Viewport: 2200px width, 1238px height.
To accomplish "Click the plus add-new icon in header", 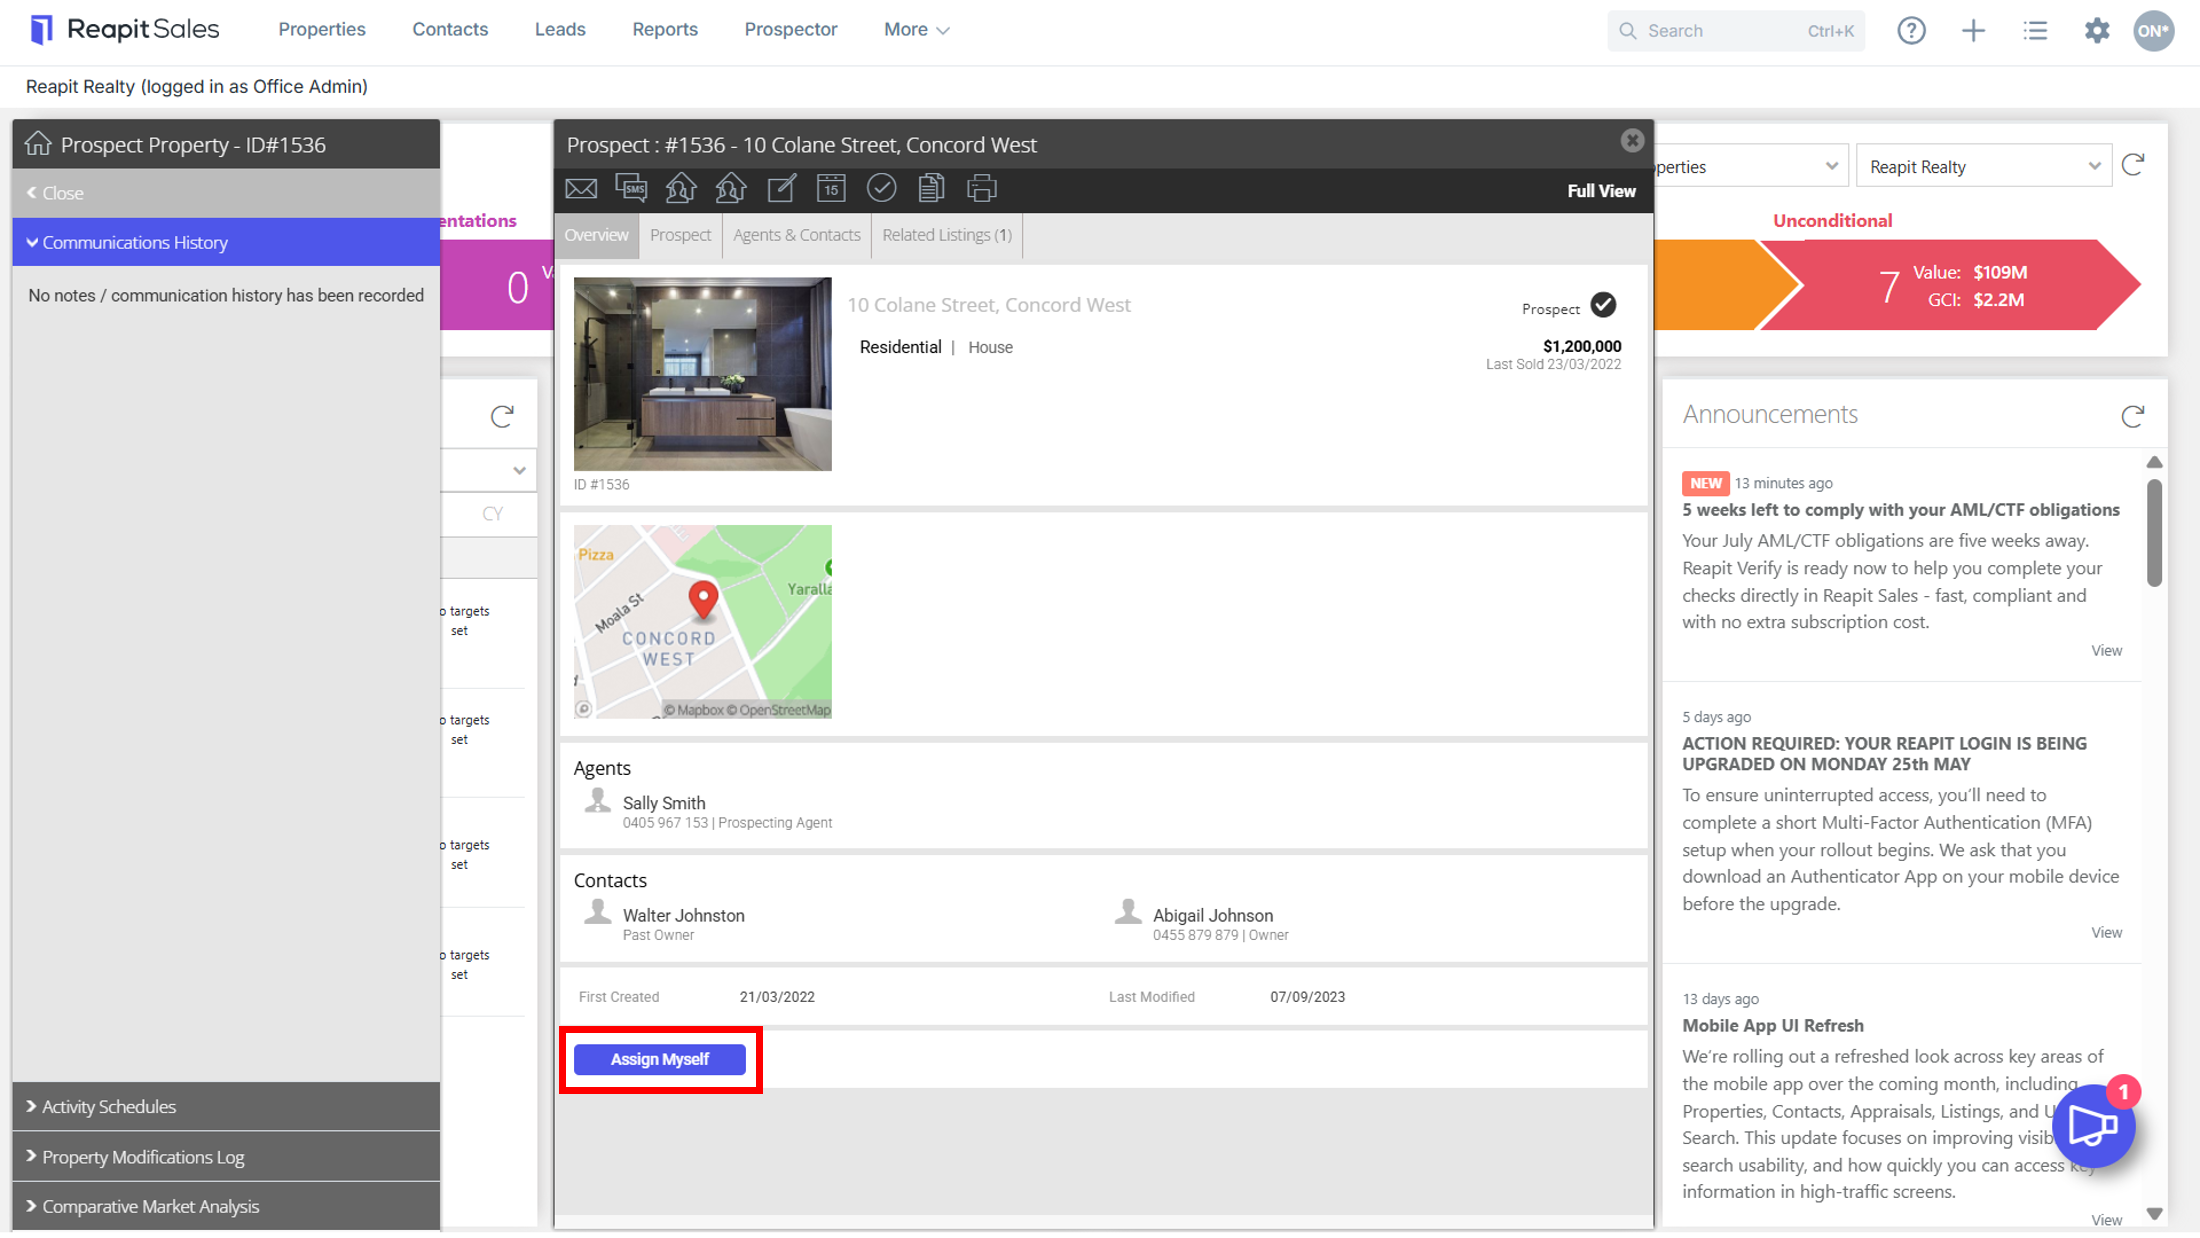I will 1973,31.
